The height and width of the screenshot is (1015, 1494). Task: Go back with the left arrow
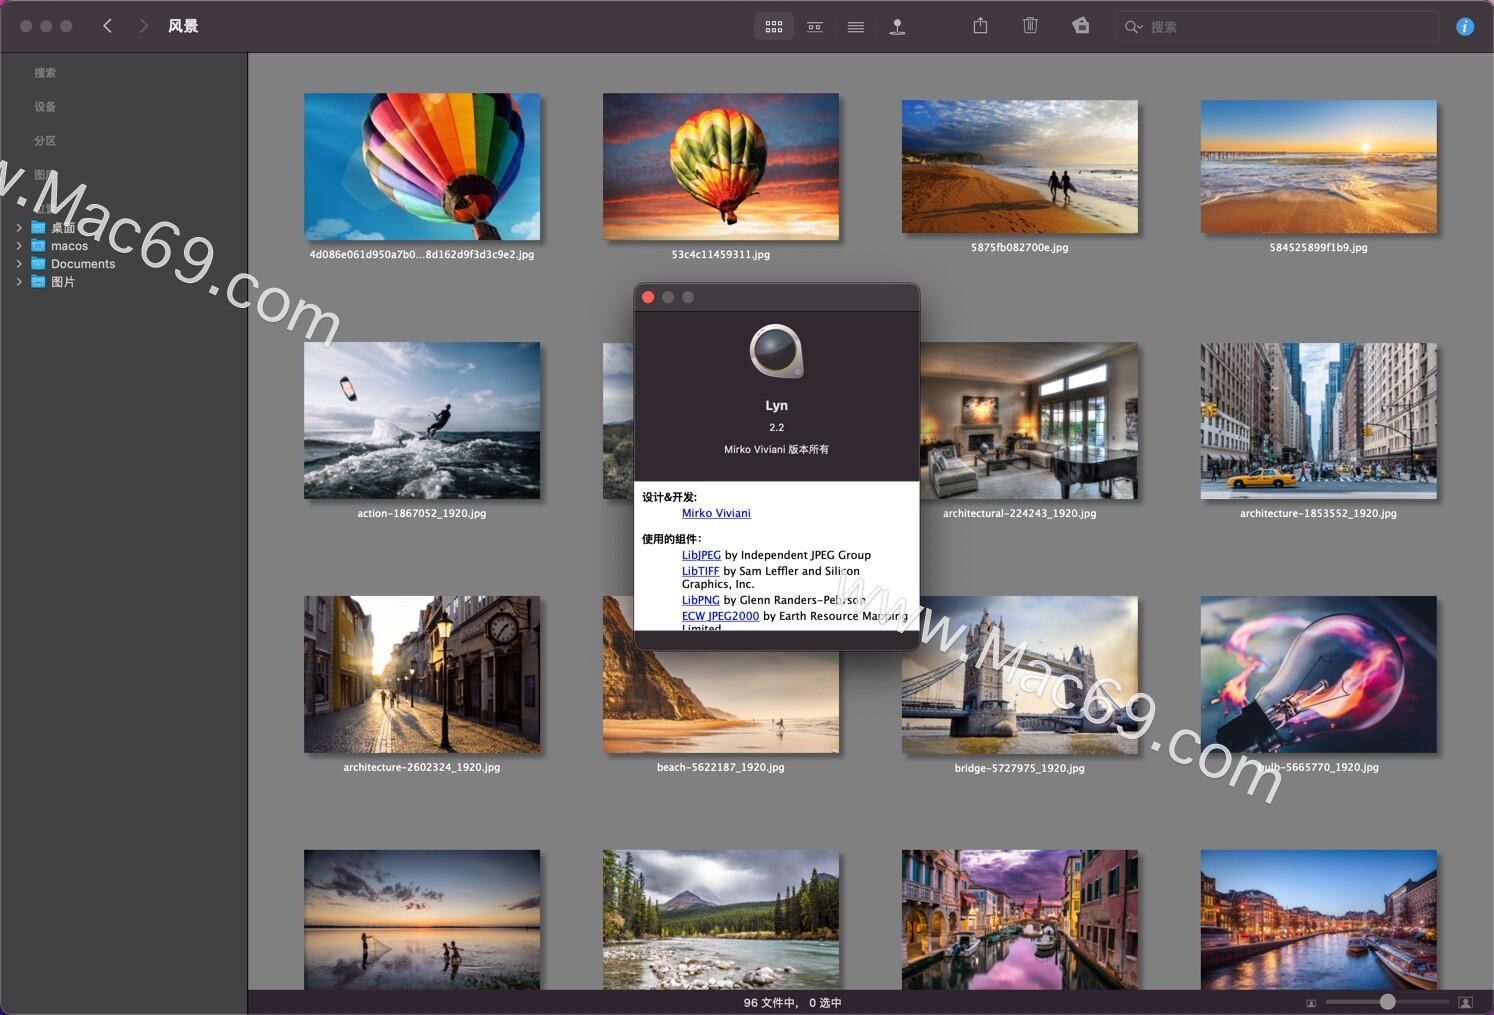point(108,26)
